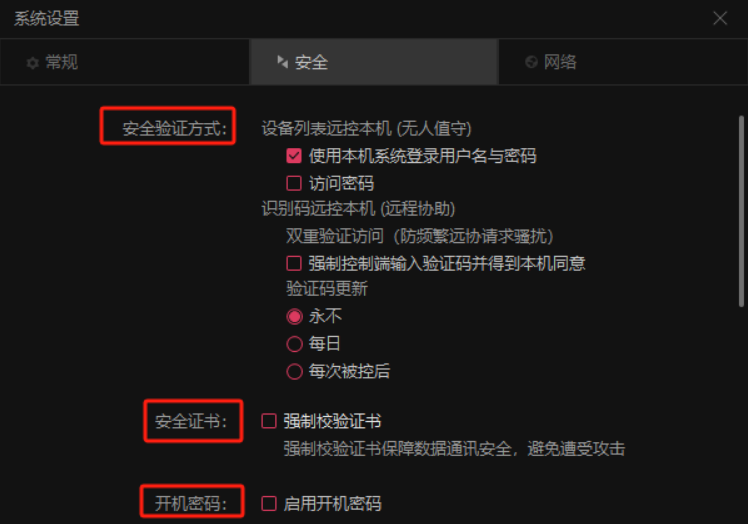Close the 系统设置 dialog

pyautogui.click(x=720, y=18)
